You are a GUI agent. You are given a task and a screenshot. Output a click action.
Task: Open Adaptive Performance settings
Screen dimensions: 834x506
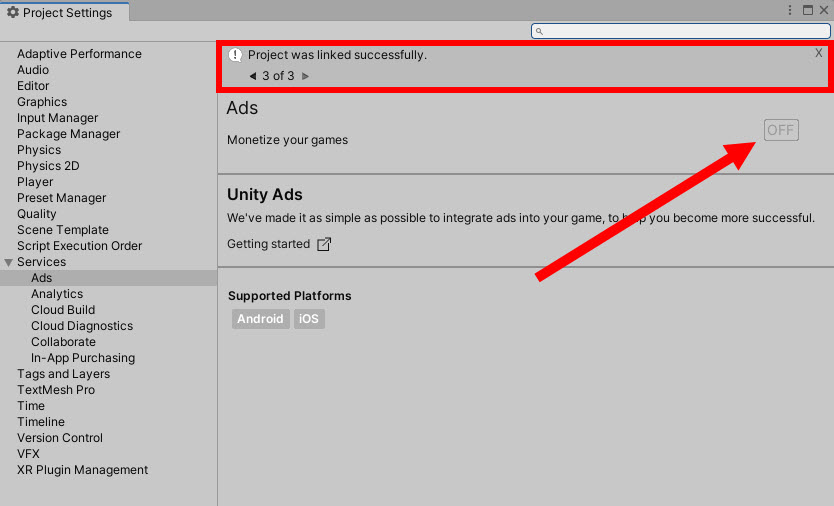point(79,54)
